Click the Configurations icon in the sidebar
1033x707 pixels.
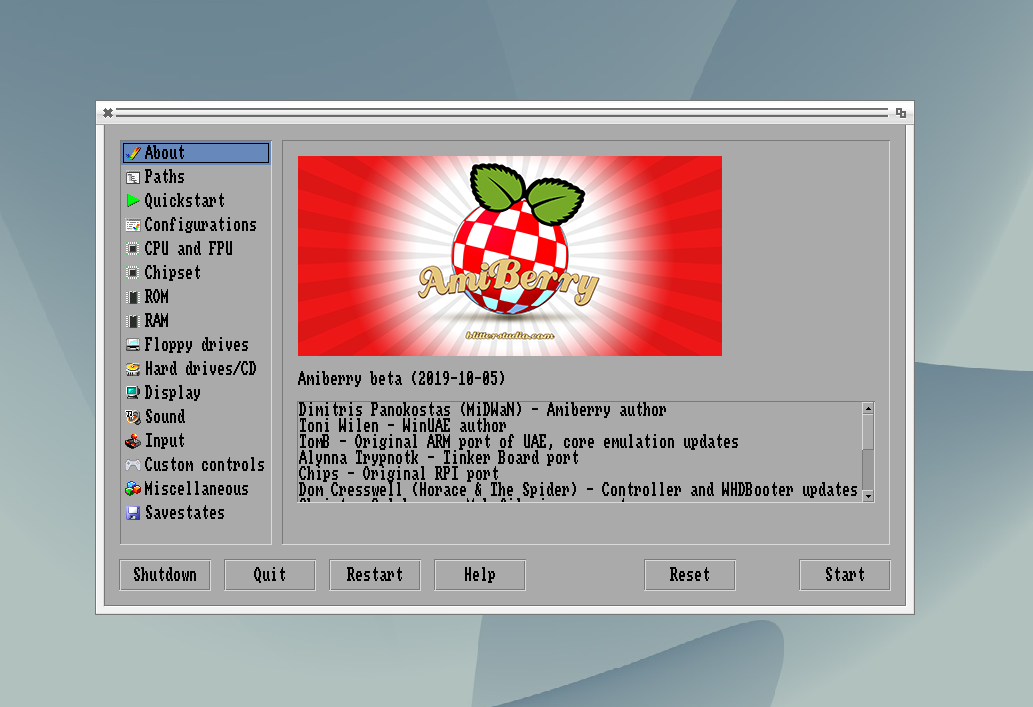(133, 225)
